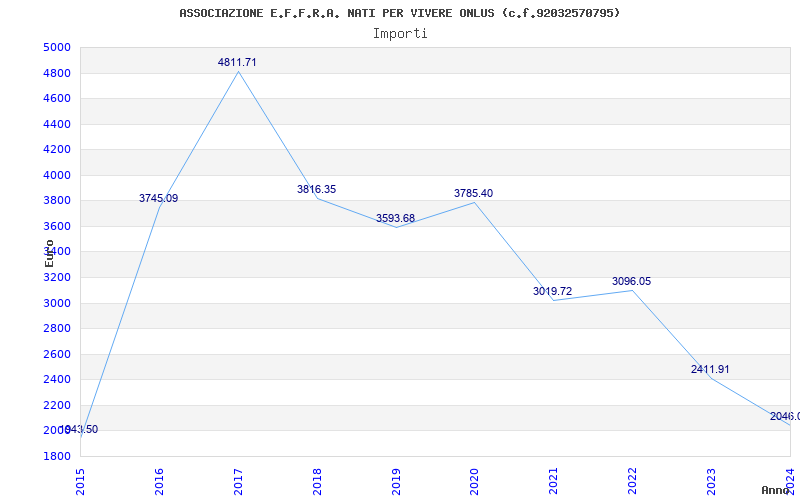Click y-axis value 1800
The width and height of the screenshot is (800, 500).
(x=56, y=456)
